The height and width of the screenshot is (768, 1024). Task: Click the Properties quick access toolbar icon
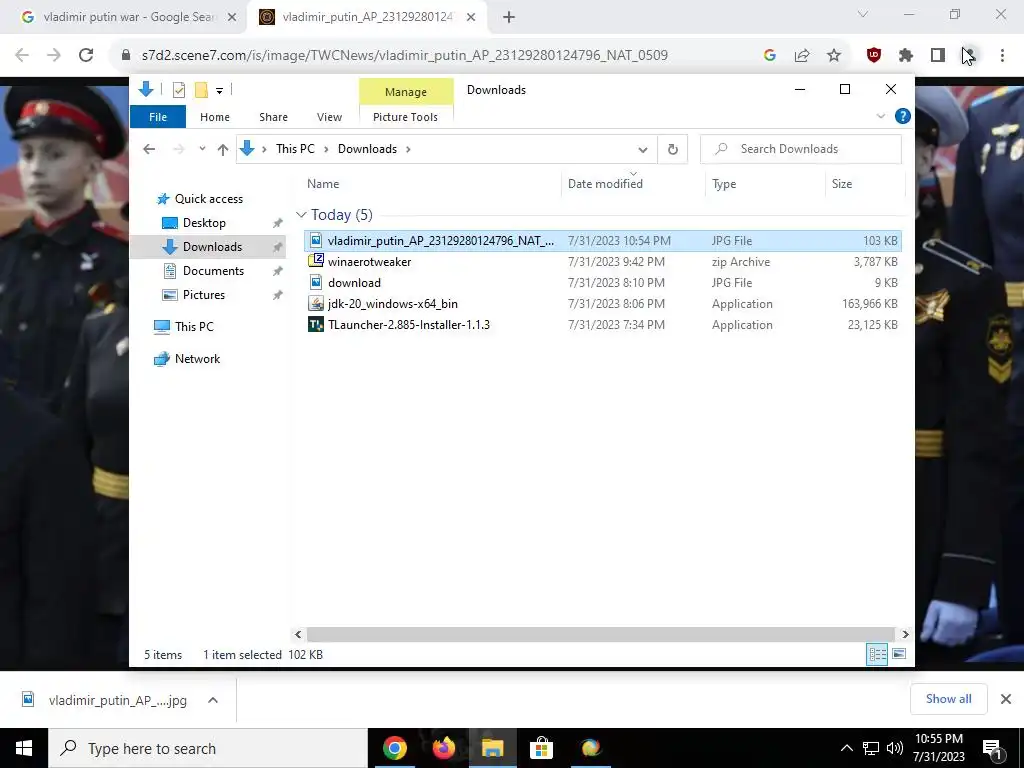coord(178,90)
